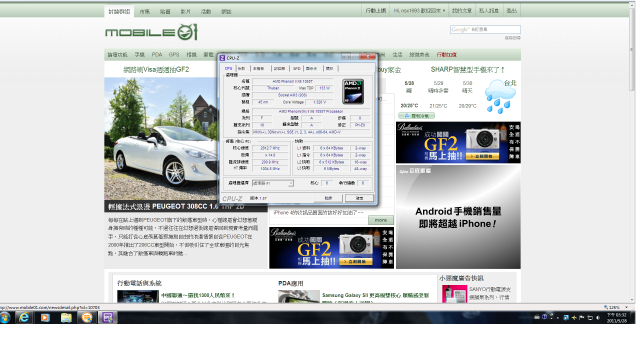Image resolution: width=640 pixels, height=360 pixels.
Task: Open the Action Center flag tray icon
Action: [x=582, y=318]
